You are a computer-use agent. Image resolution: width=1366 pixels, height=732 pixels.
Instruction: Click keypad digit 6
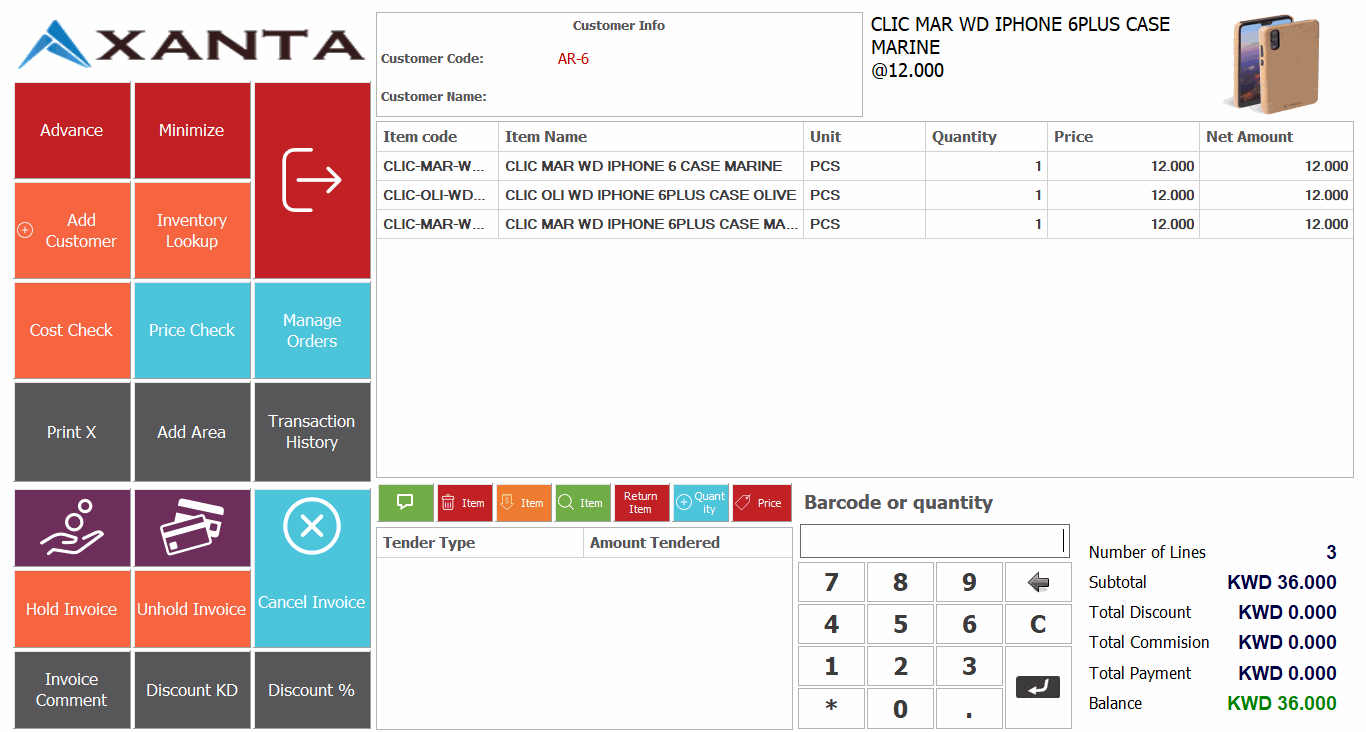point(969,624)
